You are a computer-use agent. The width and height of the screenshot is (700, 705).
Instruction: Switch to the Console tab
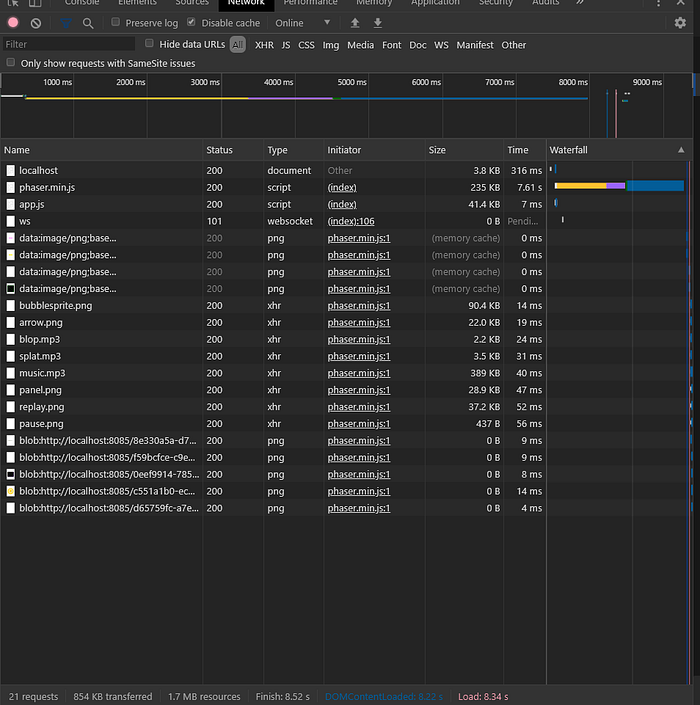82,3
